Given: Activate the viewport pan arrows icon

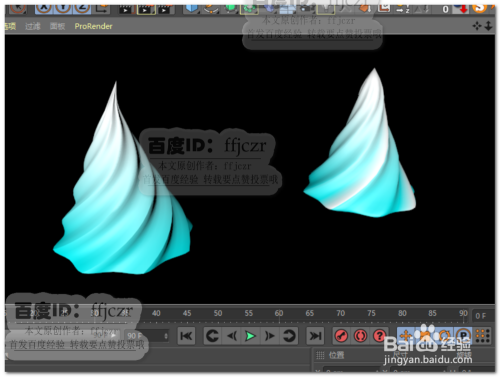Looking at the screenshot, I should [x=477, y=26].
